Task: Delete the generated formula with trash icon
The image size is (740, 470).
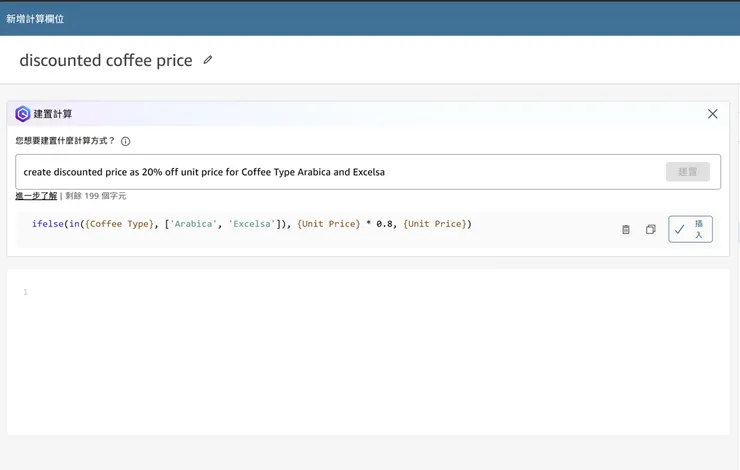Action: click(626, 229)
